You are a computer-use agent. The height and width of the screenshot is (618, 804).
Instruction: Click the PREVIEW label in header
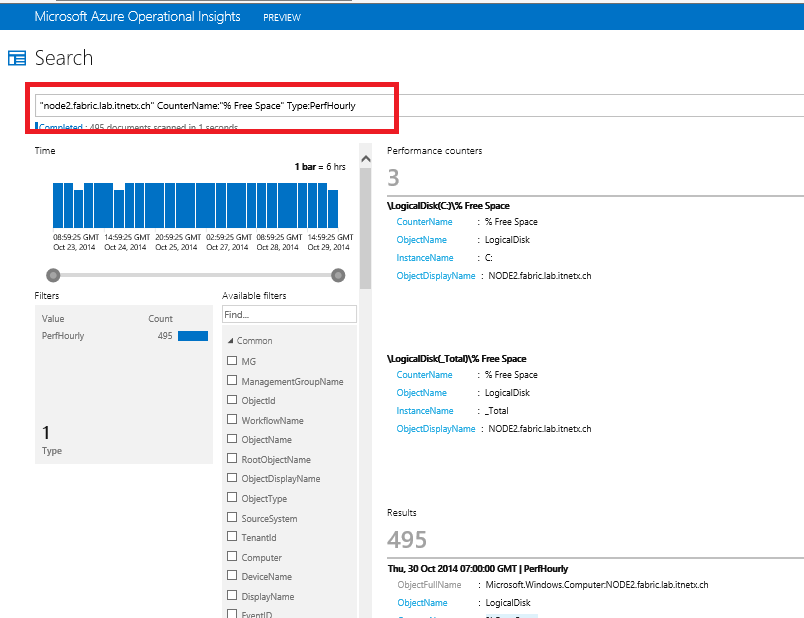point(282,17)
